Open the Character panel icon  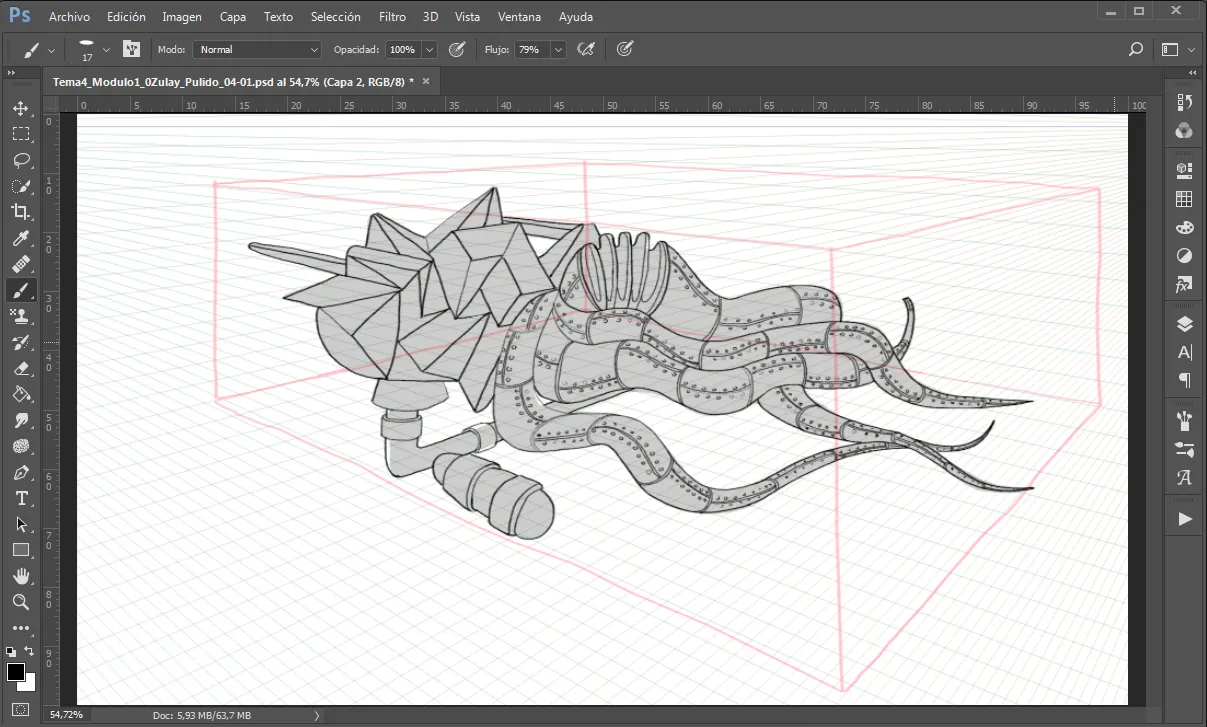point(1185,352)
